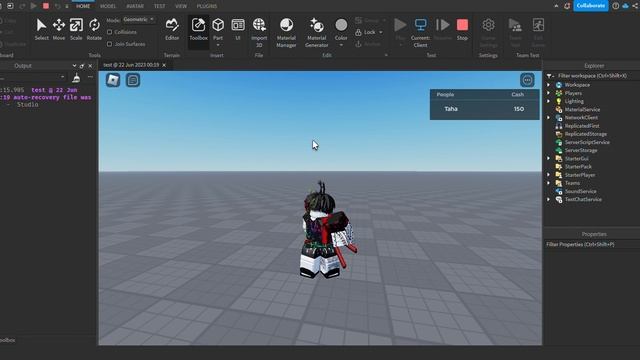The image size is (640, 360).
Task: Activate the Rotate tool
Action: pyautogui.click(x=94, y=29)
